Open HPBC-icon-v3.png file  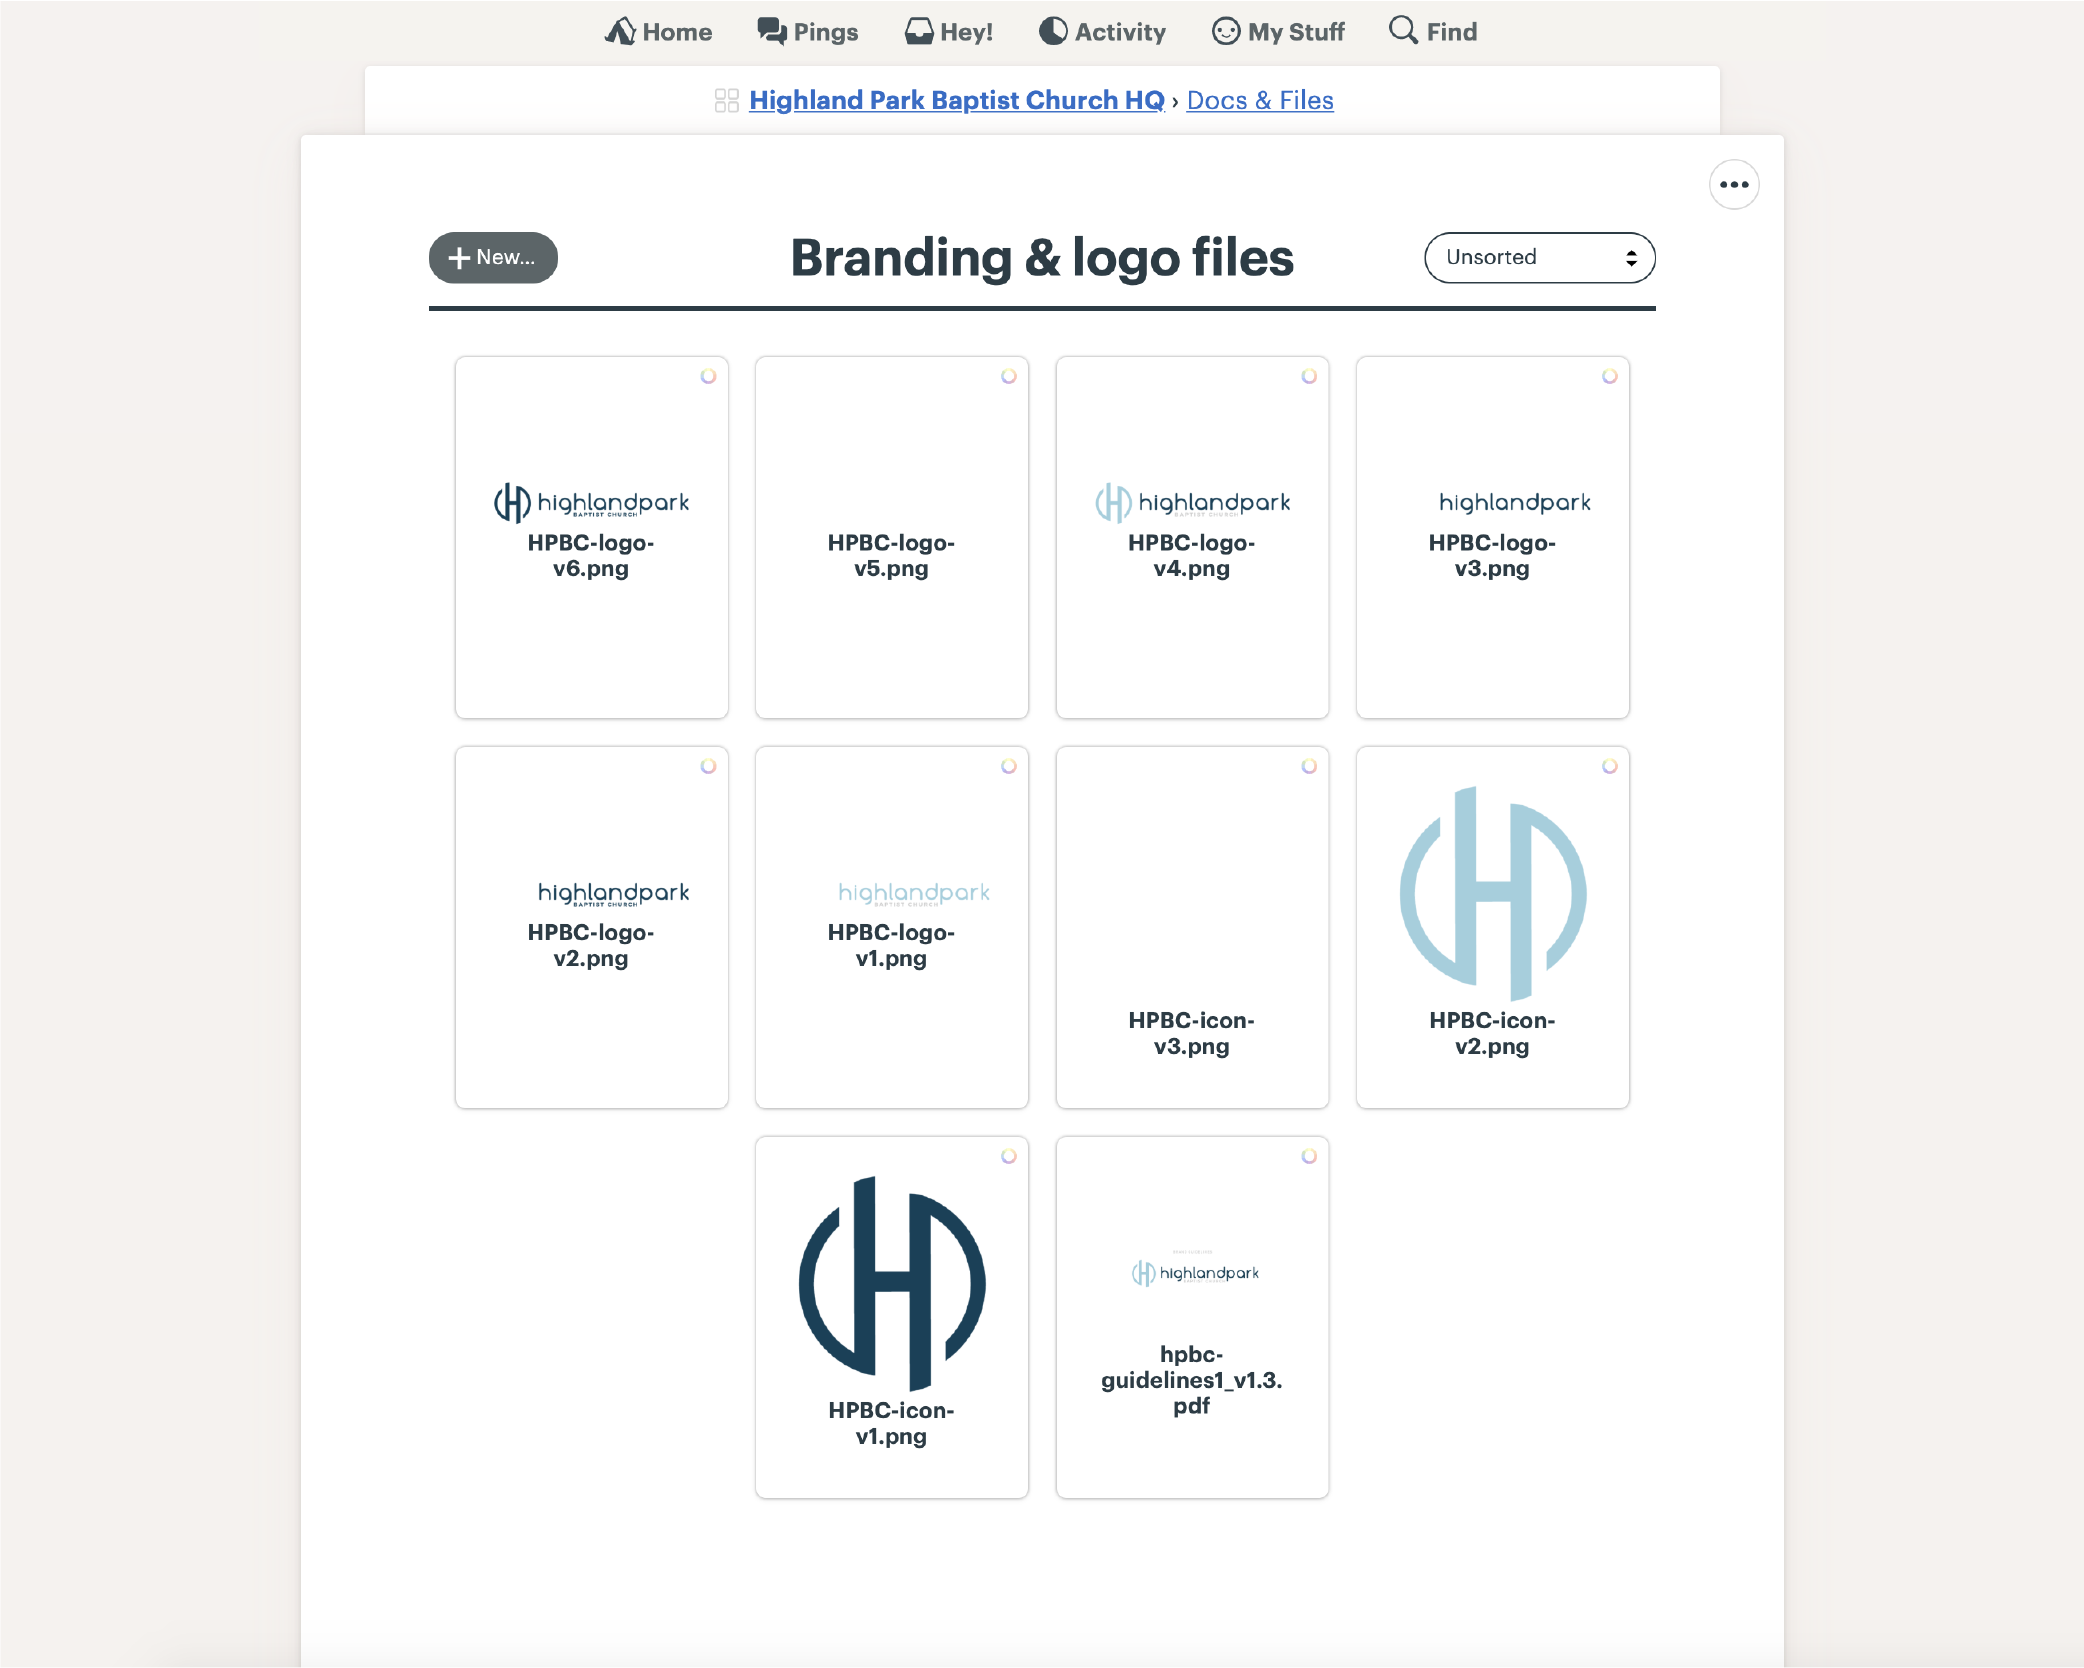pos(1193,928)
